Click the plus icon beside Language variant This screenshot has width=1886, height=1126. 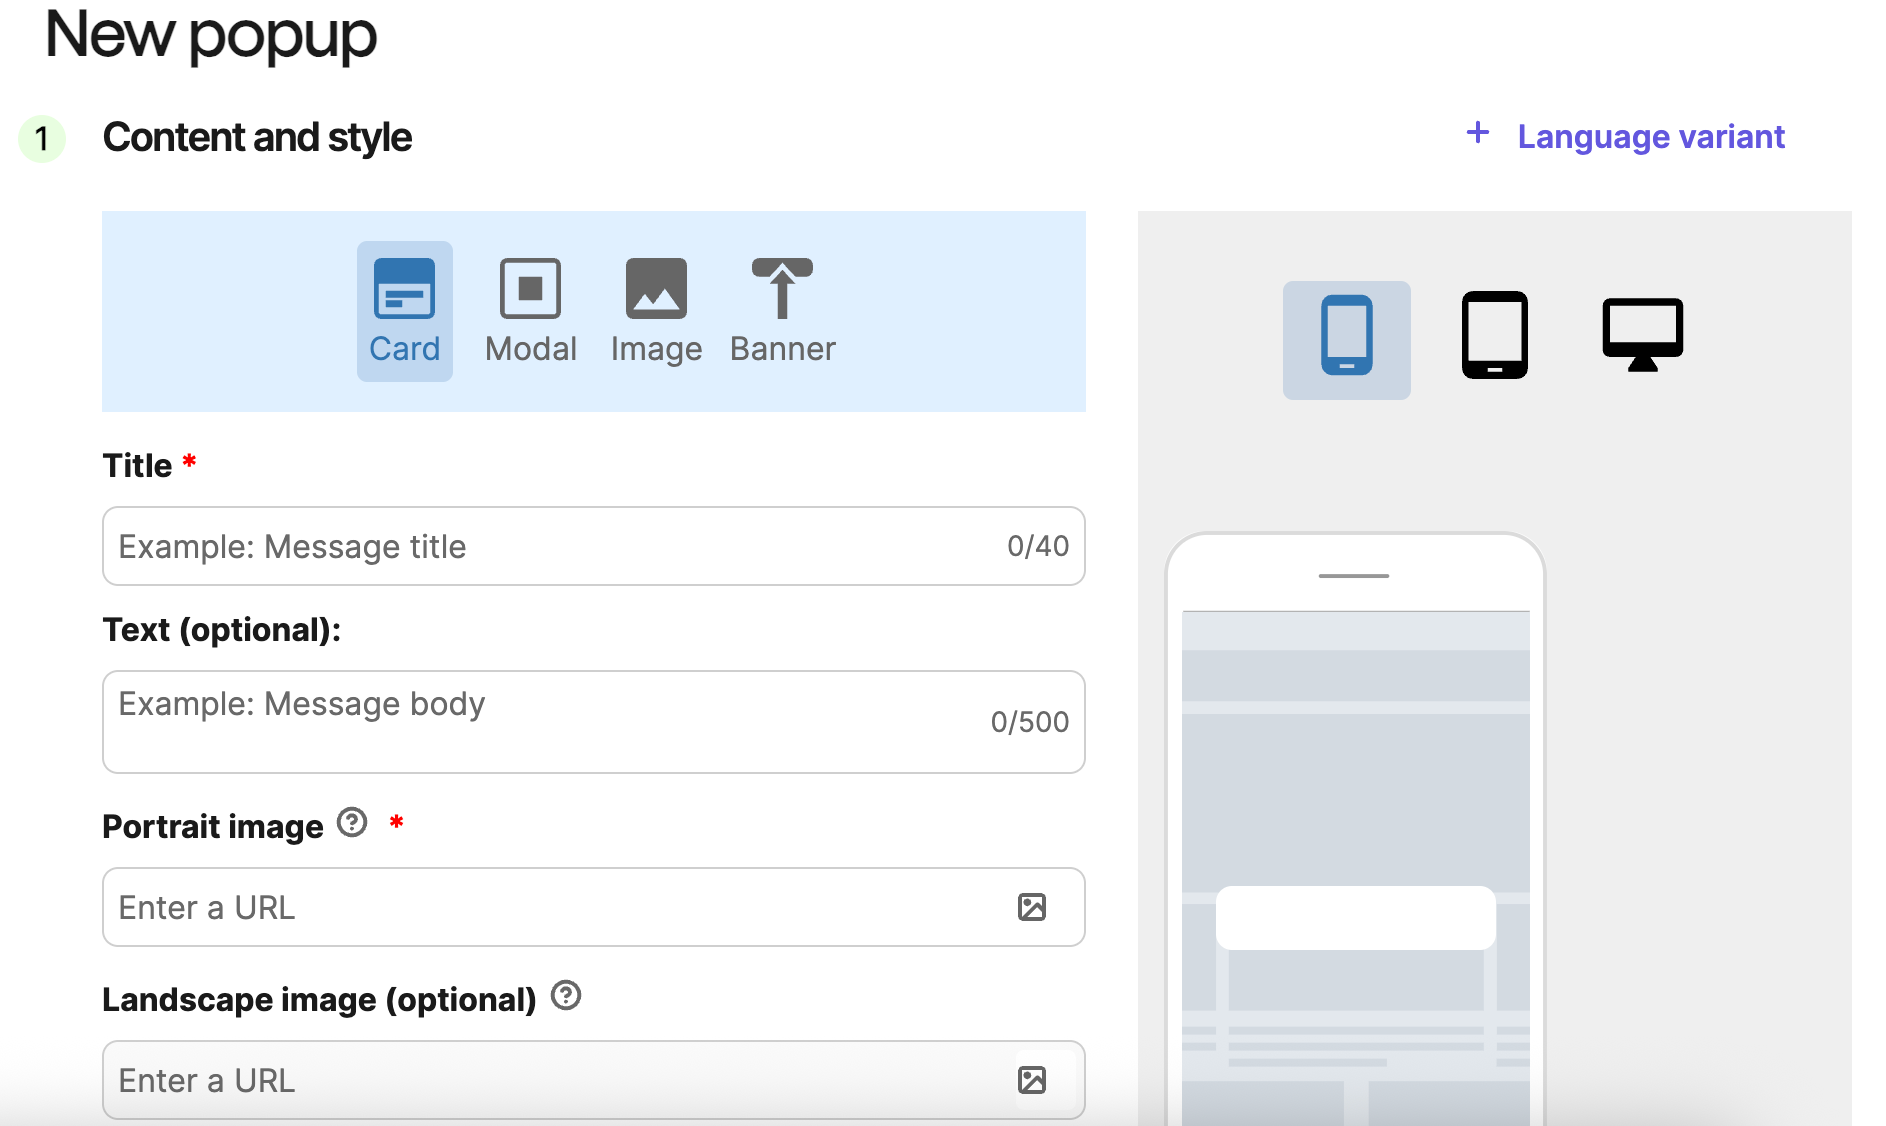(1477, 134)
